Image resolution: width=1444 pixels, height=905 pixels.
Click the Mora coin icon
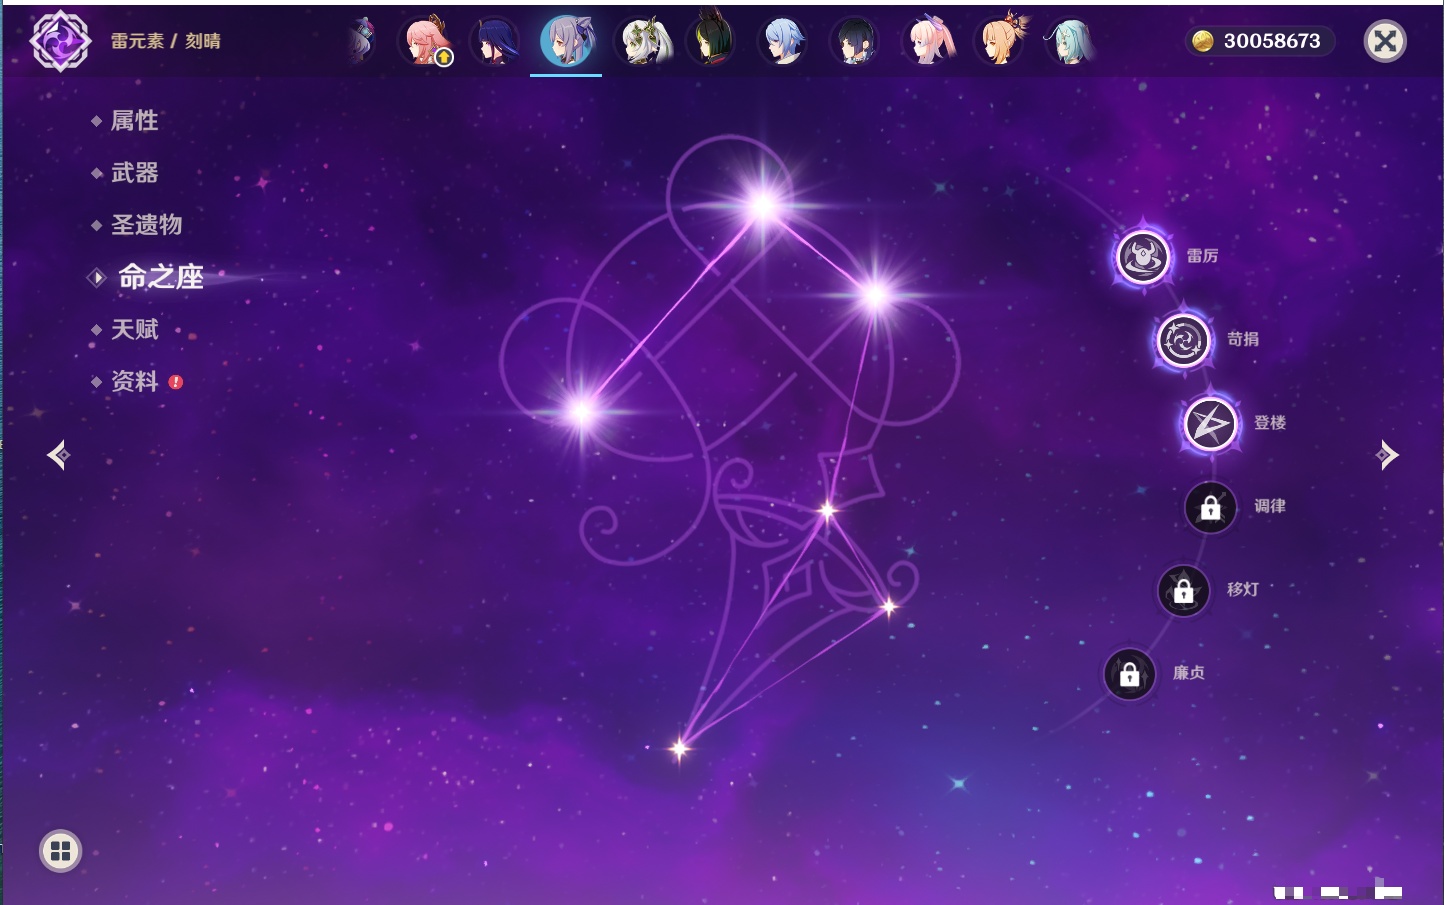point(1202,41)
